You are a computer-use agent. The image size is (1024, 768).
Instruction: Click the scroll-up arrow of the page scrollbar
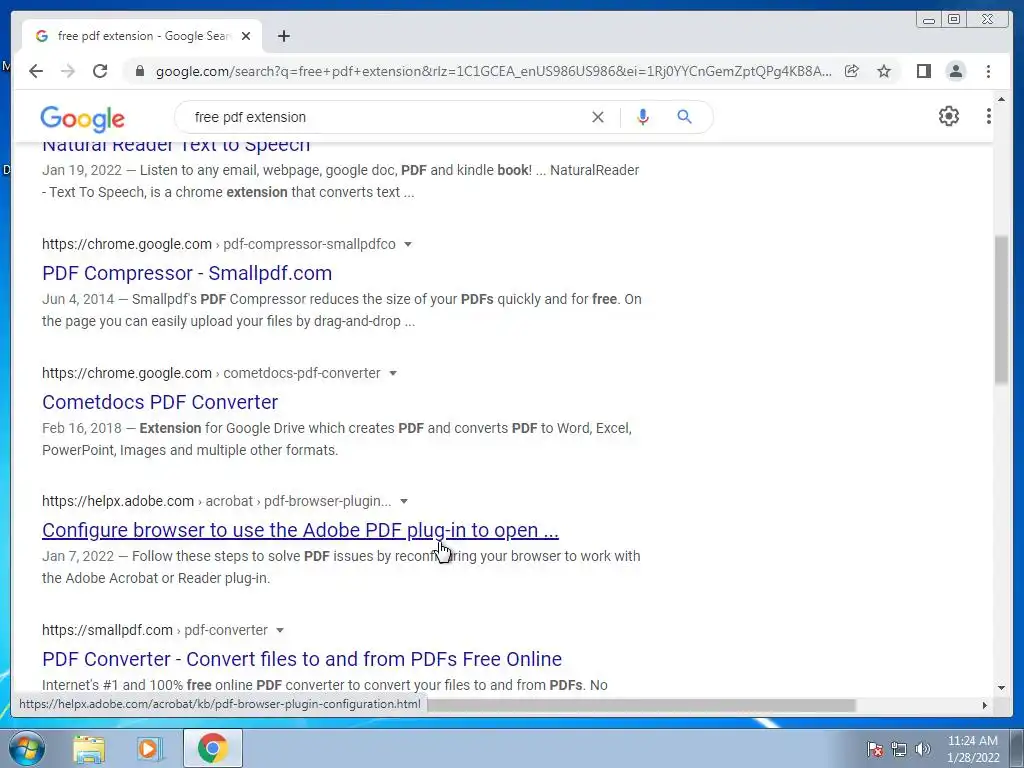[x=1001, y=100]
